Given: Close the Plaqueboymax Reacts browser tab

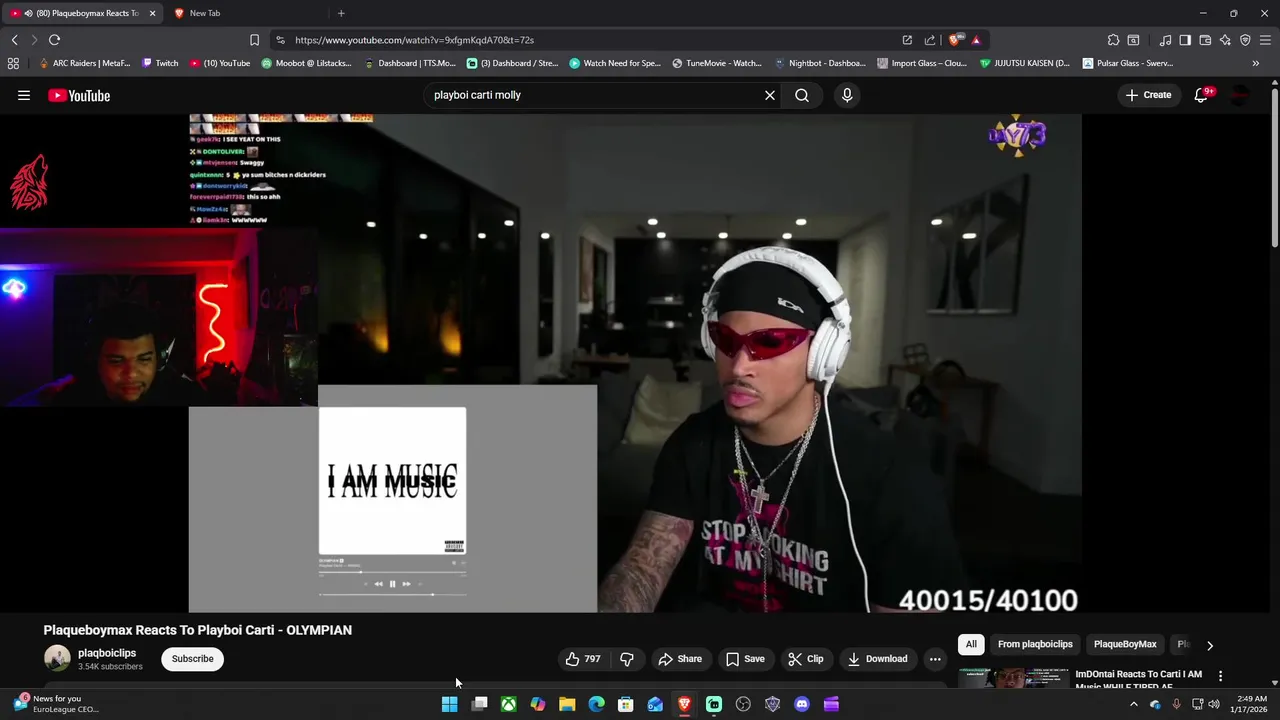Looking at the screenshot, I should 152,13.
